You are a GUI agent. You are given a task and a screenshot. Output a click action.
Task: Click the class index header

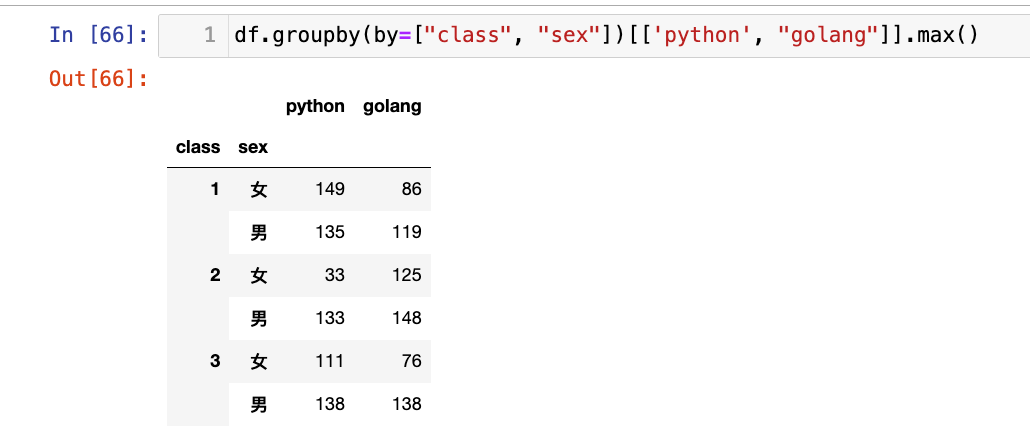[197, 147]
